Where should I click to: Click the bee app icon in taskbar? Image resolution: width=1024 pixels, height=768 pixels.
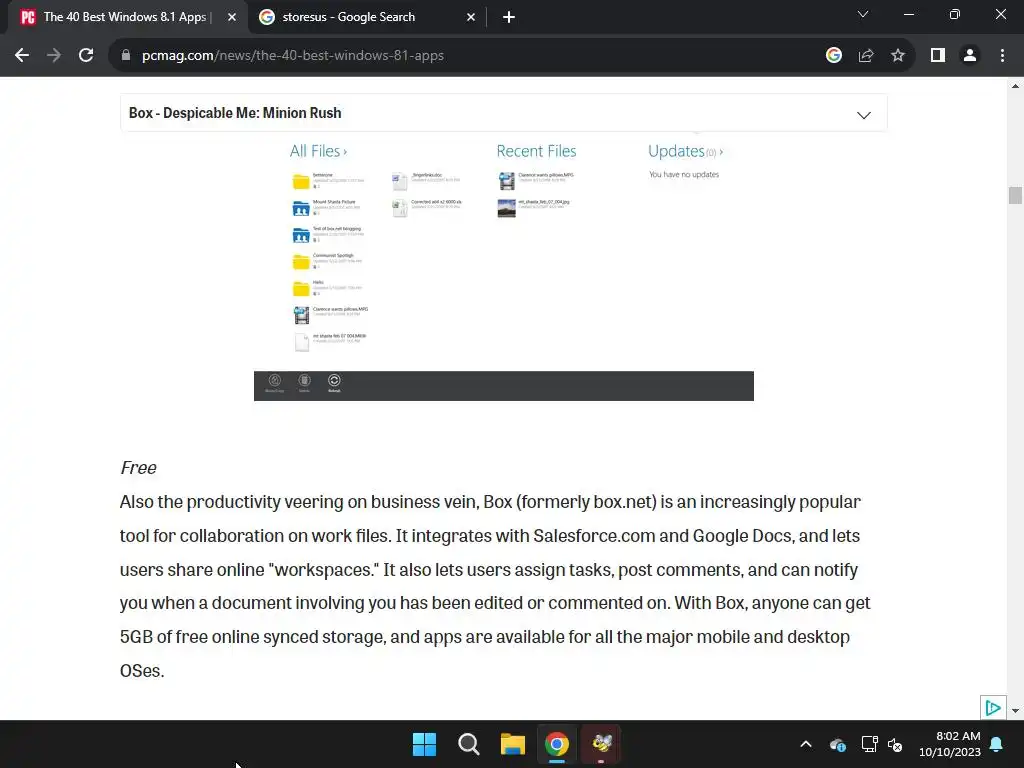pos(601,744)
